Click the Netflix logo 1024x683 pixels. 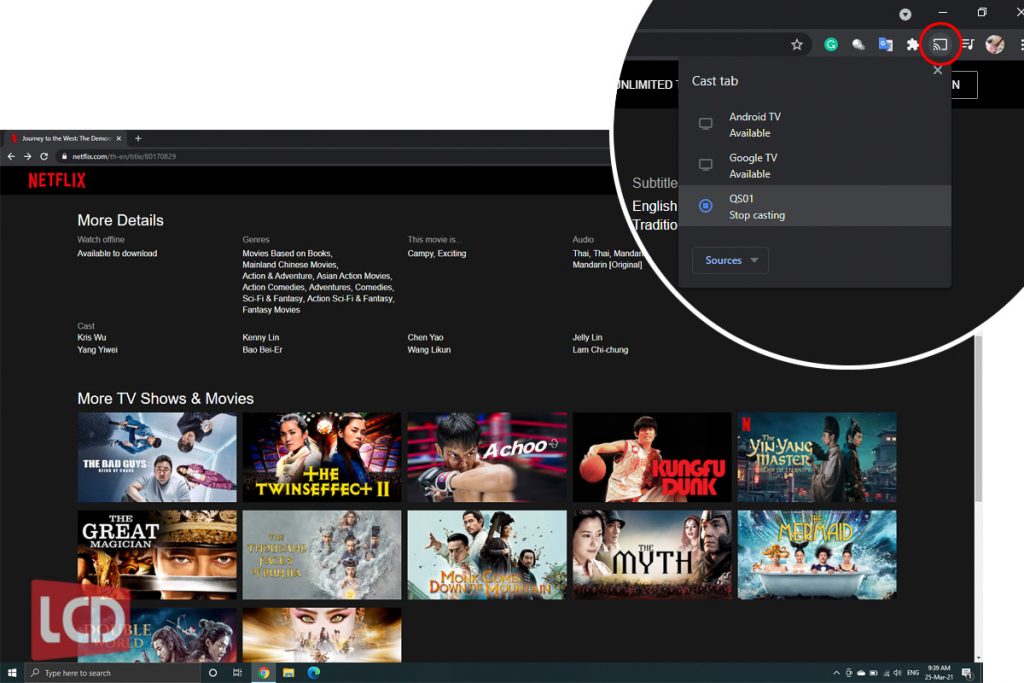pyautogui.click(x=57, y=181)
